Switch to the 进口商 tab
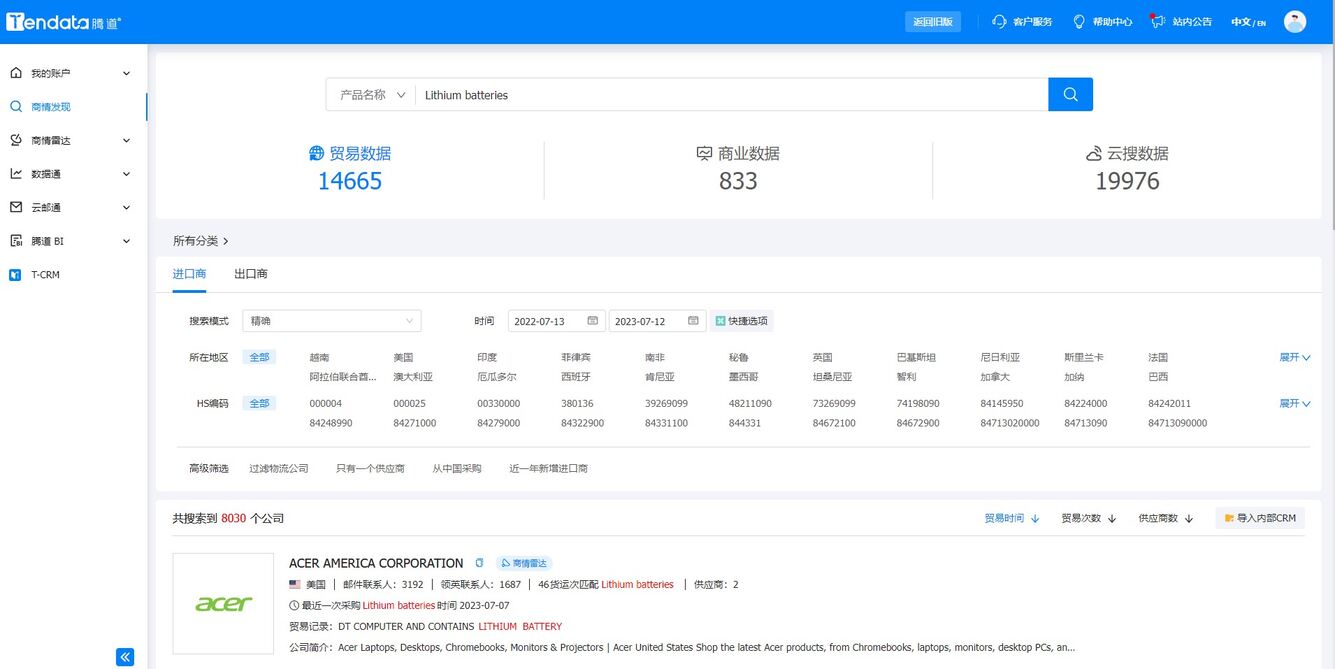Image resolution: width=1335 pixels, height=669 pixels. point(189,273)
